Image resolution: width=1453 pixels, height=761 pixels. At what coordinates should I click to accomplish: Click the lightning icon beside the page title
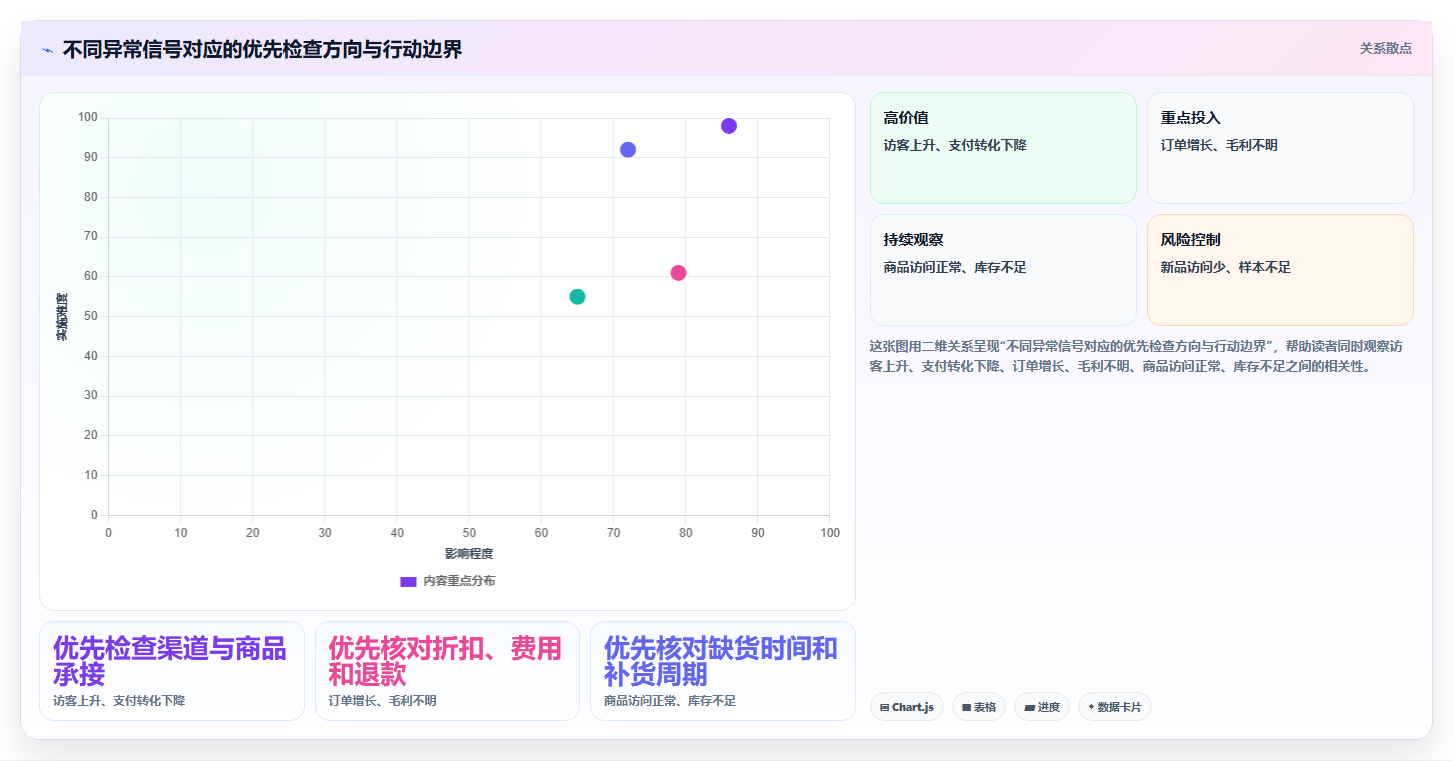47,50
